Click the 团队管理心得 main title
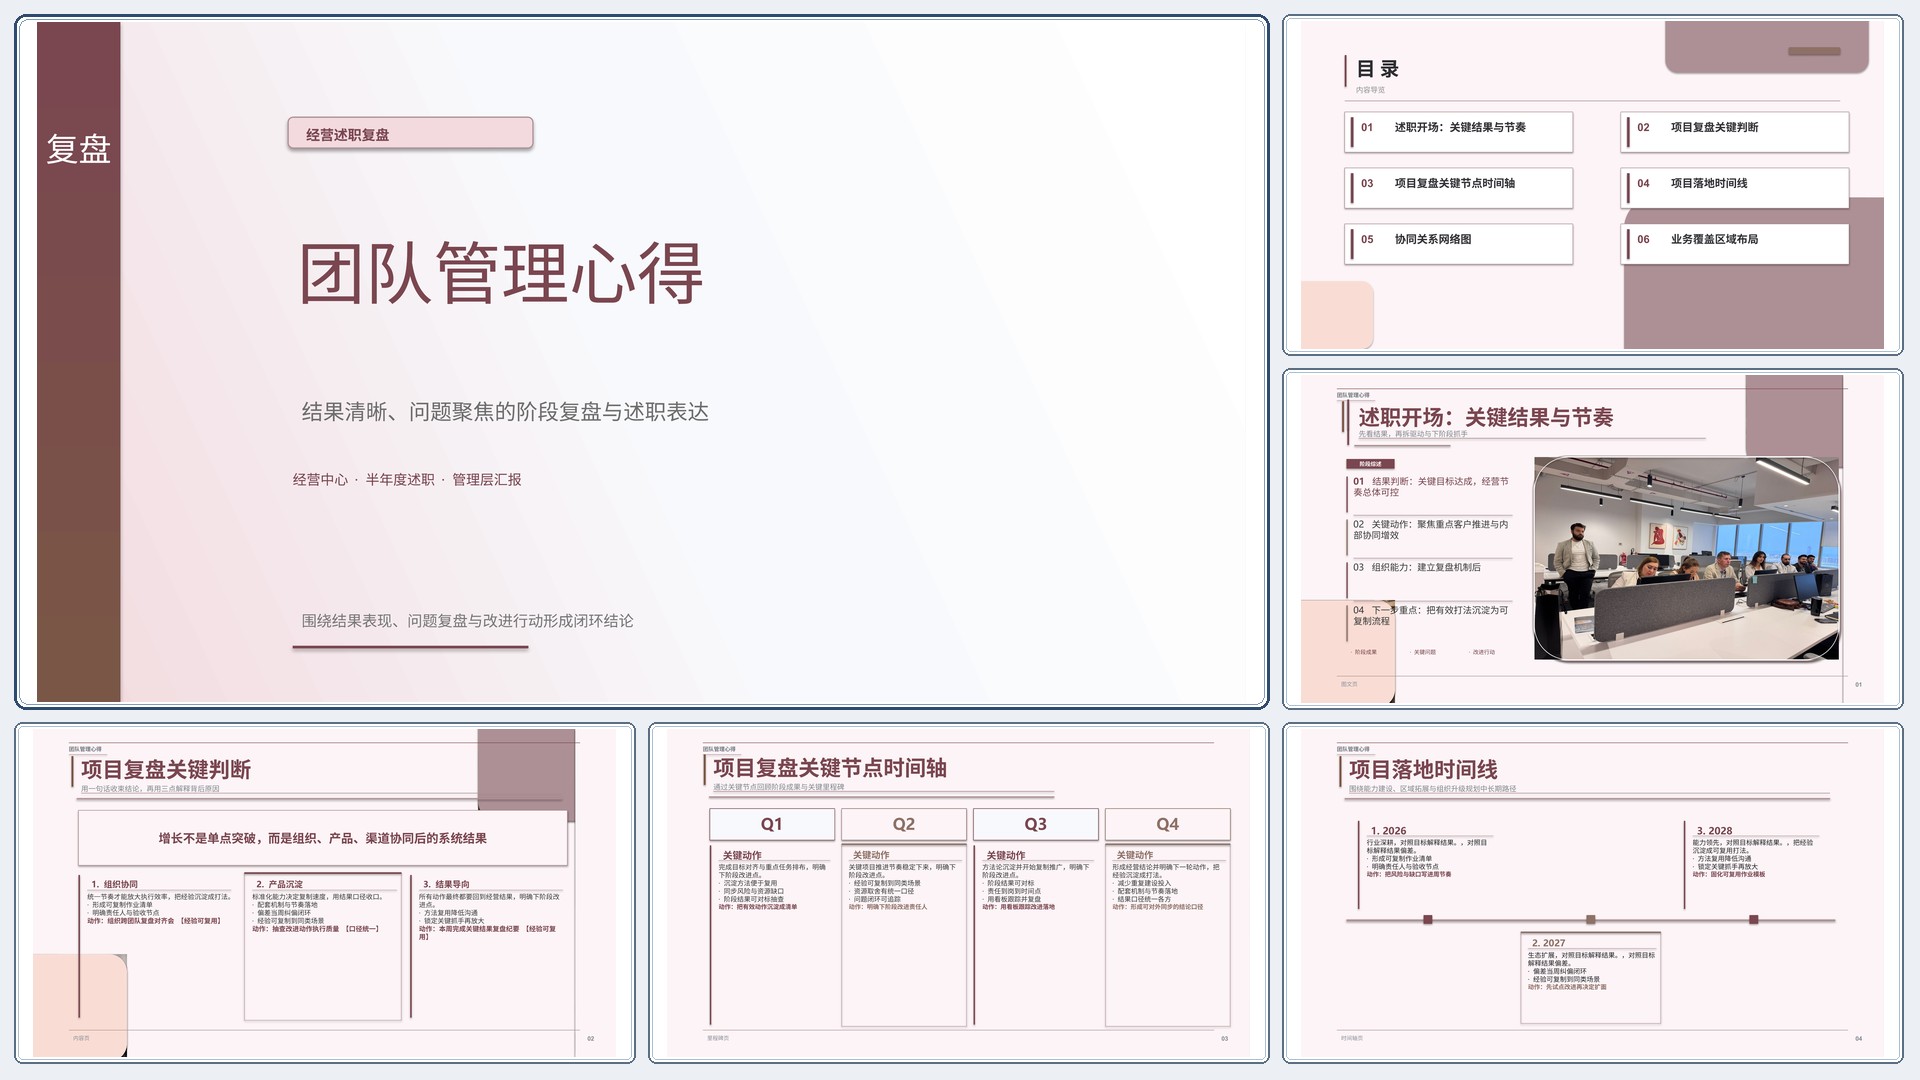The image size is (1920, 1080). [501, 272]
